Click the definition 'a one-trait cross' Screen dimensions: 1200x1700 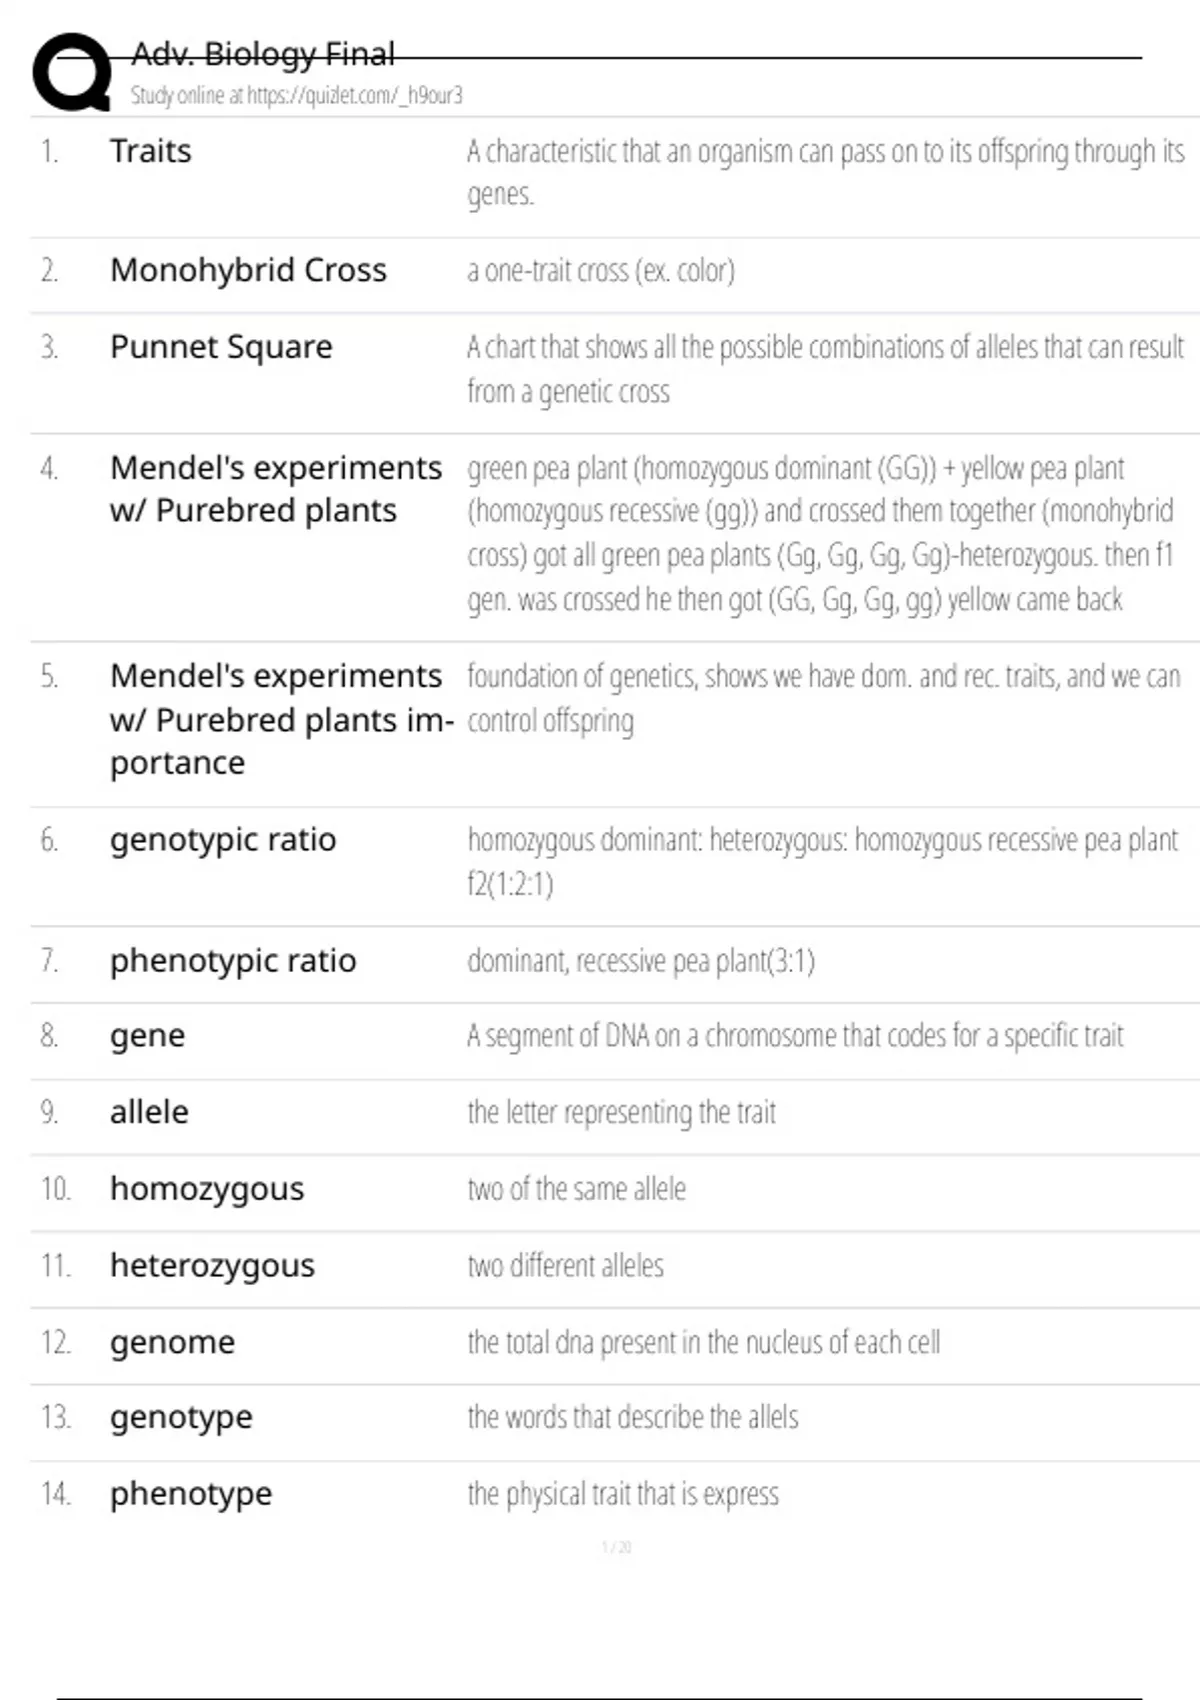tap(601, 271)
